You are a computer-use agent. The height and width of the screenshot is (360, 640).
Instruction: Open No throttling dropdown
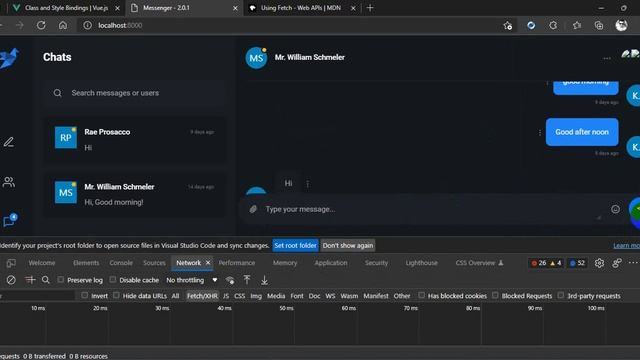click(x=191, y=280)
